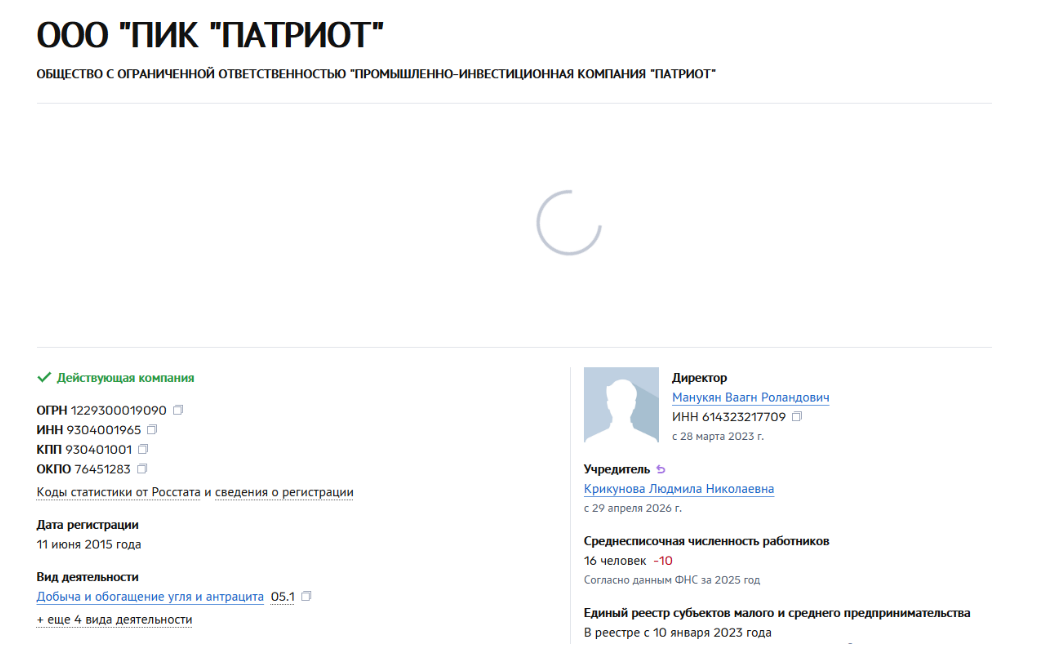Click the full company name line
Viewport: 1051px width, 654px height.
[376, 74]
